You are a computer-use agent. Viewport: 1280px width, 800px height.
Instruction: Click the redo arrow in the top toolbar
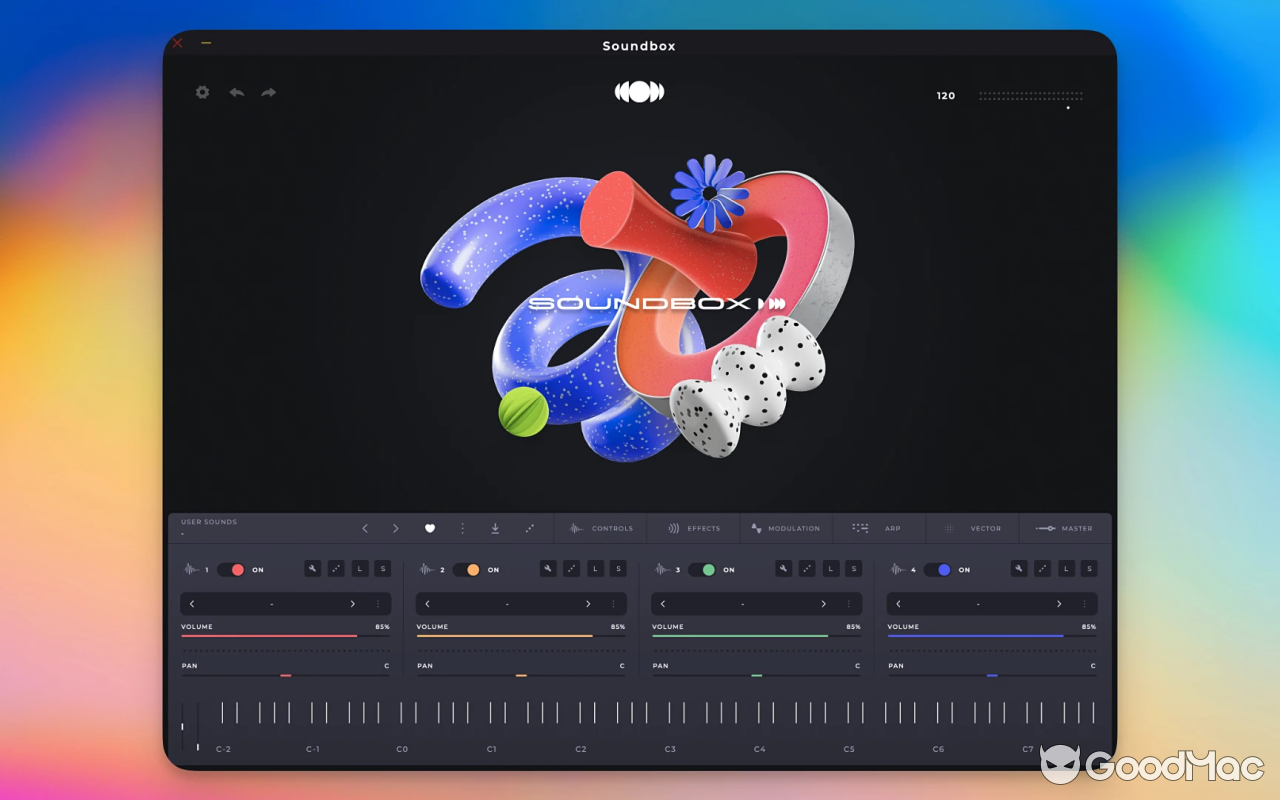click(268, 92)
